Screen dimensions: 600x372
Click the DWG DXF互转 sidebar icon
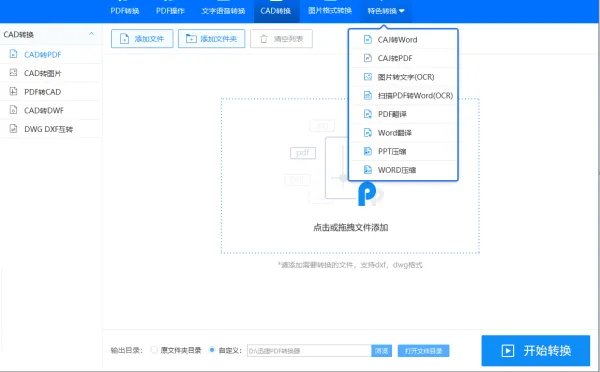pyautogui.click(x=13, y=129)
